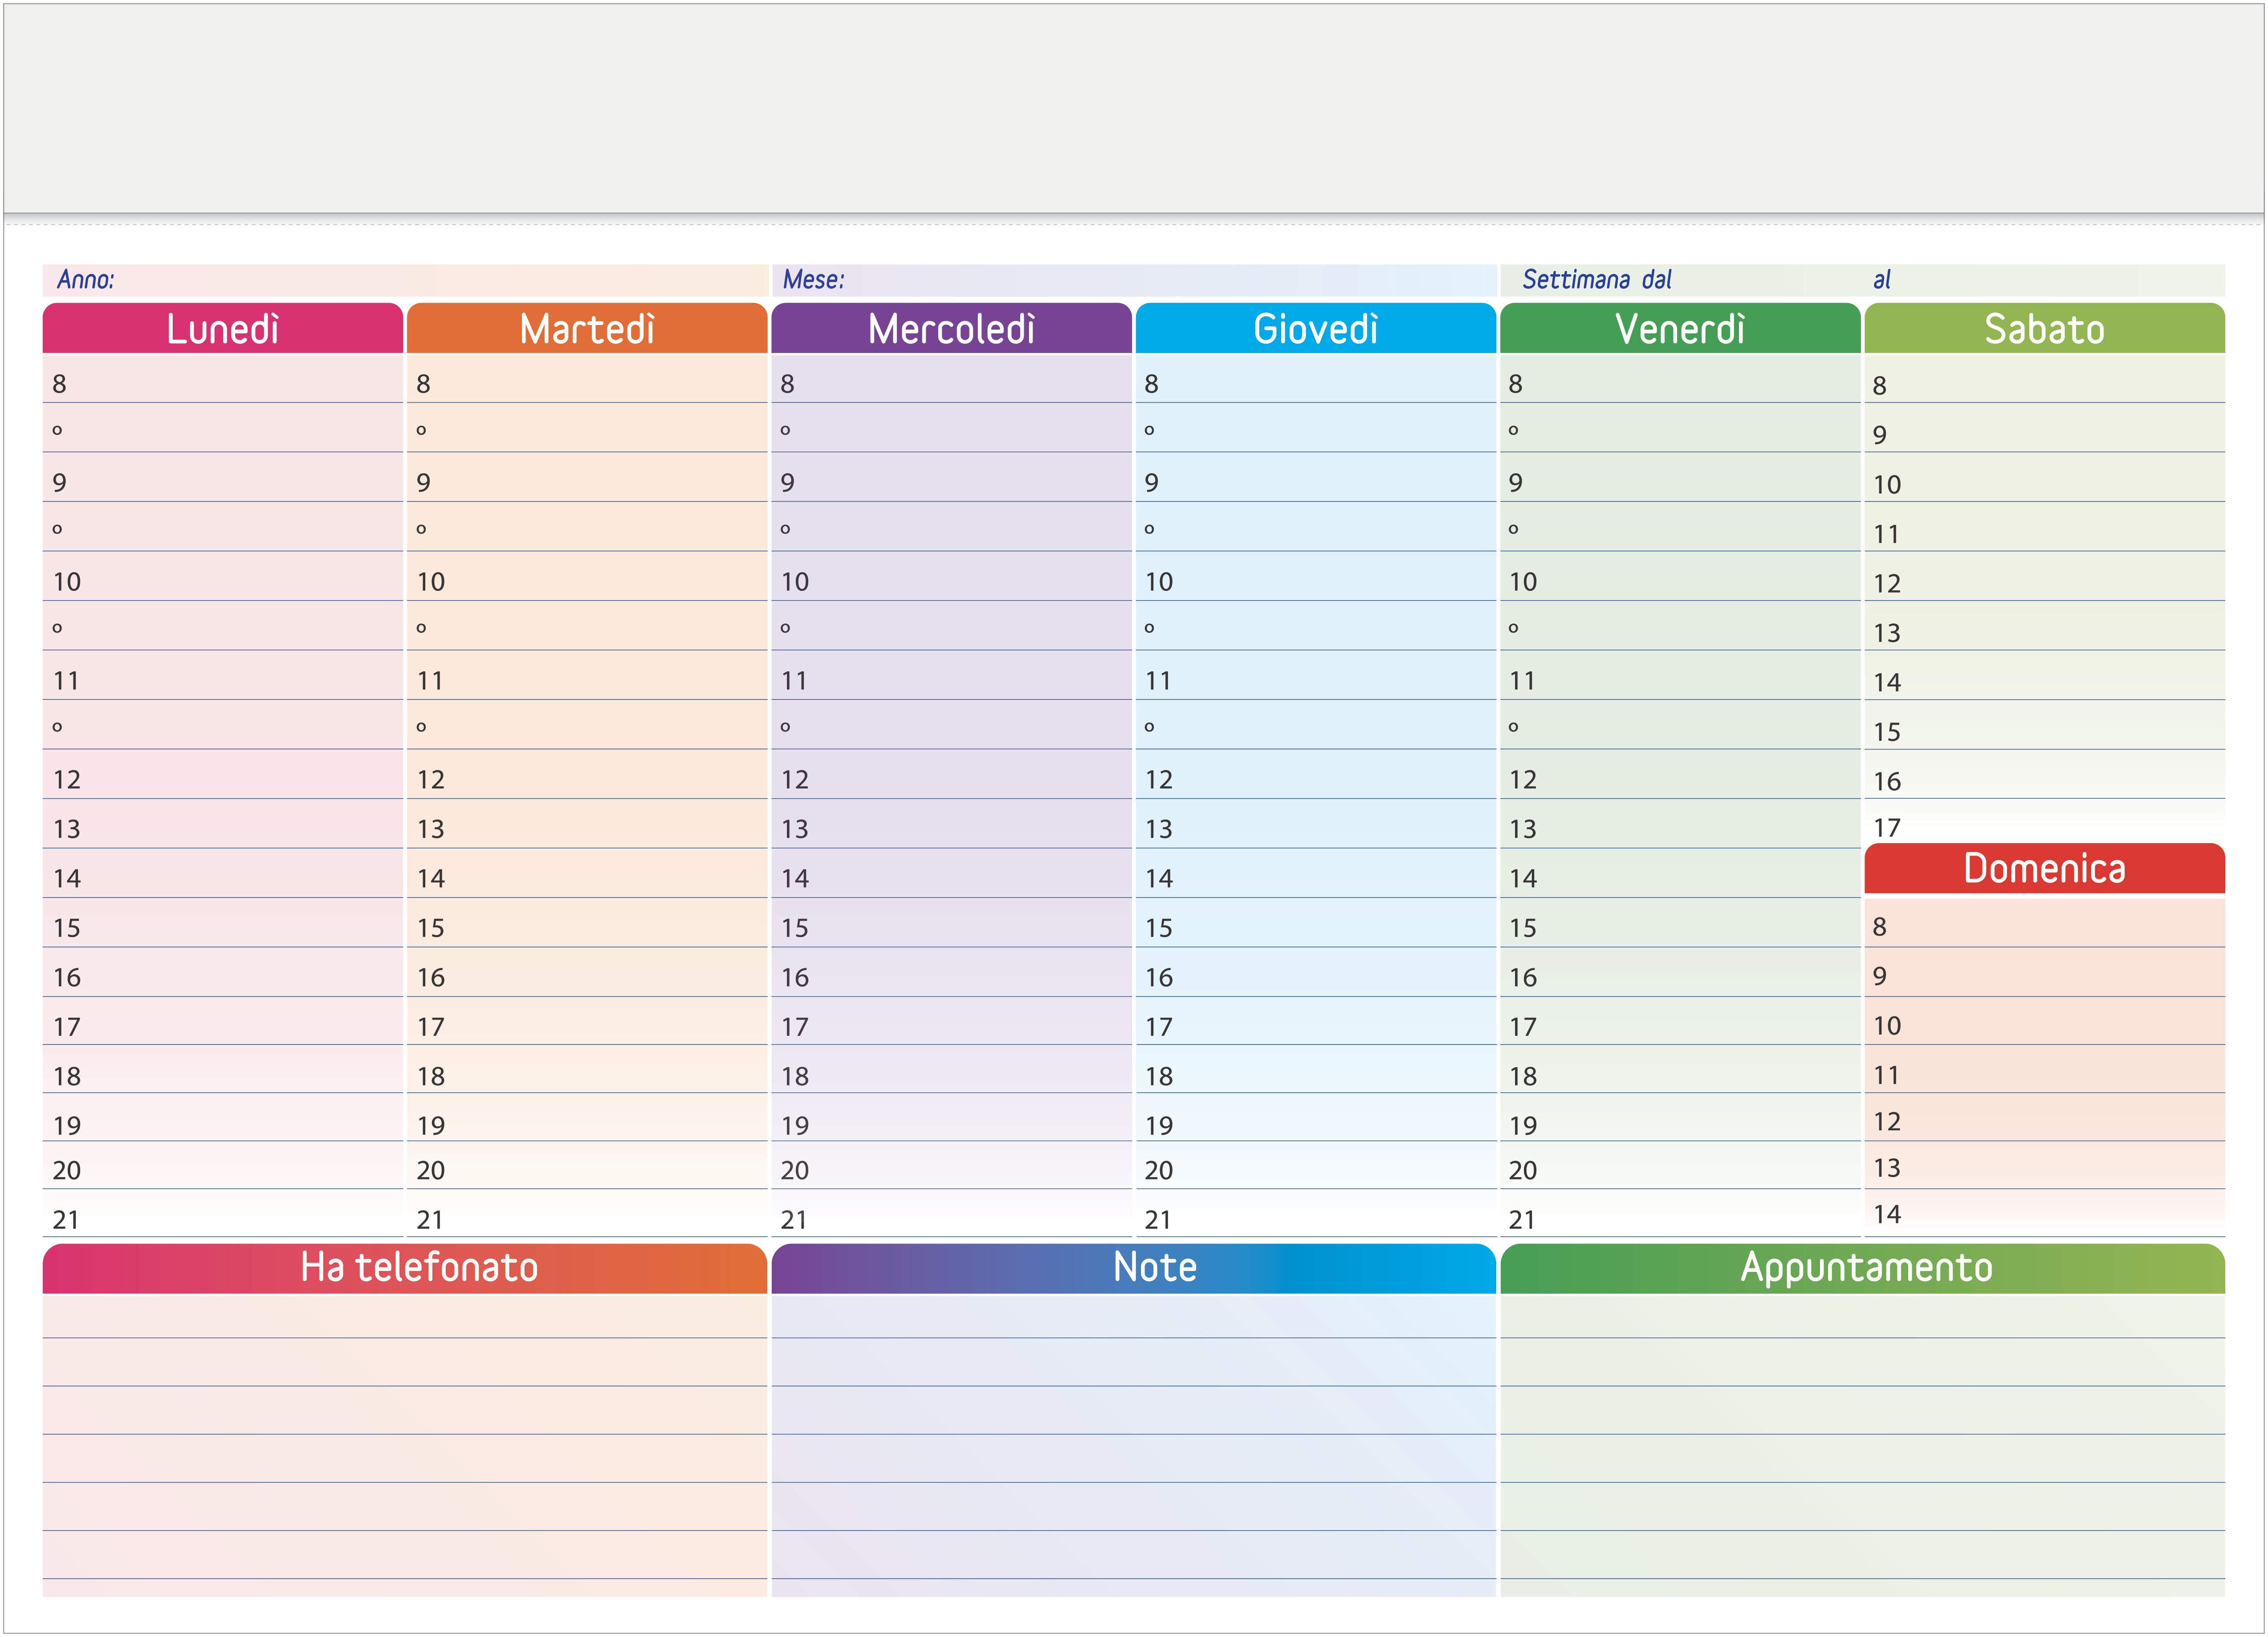
Task: Select hour 12 under Sabato
Action: 2045,577
